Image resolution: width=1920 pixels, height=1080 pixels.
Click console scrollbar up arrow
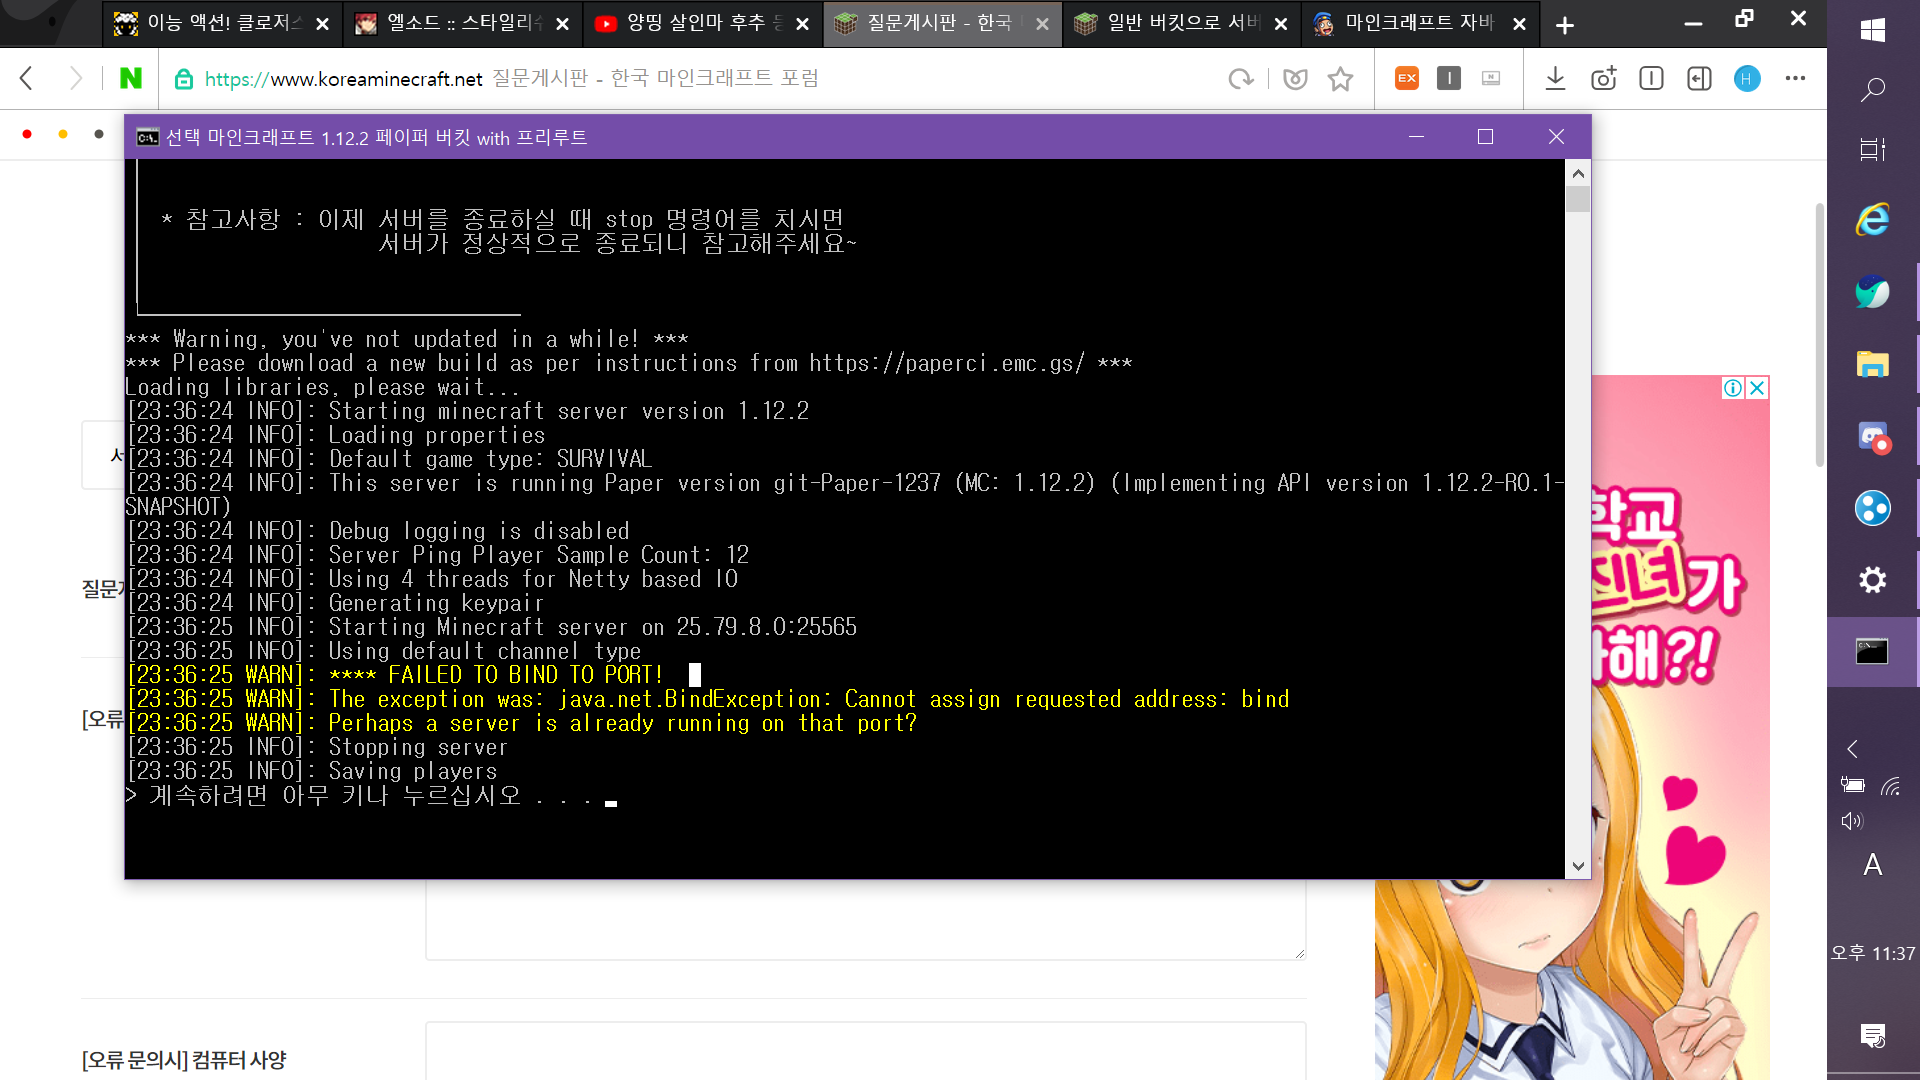(1578, 173)
